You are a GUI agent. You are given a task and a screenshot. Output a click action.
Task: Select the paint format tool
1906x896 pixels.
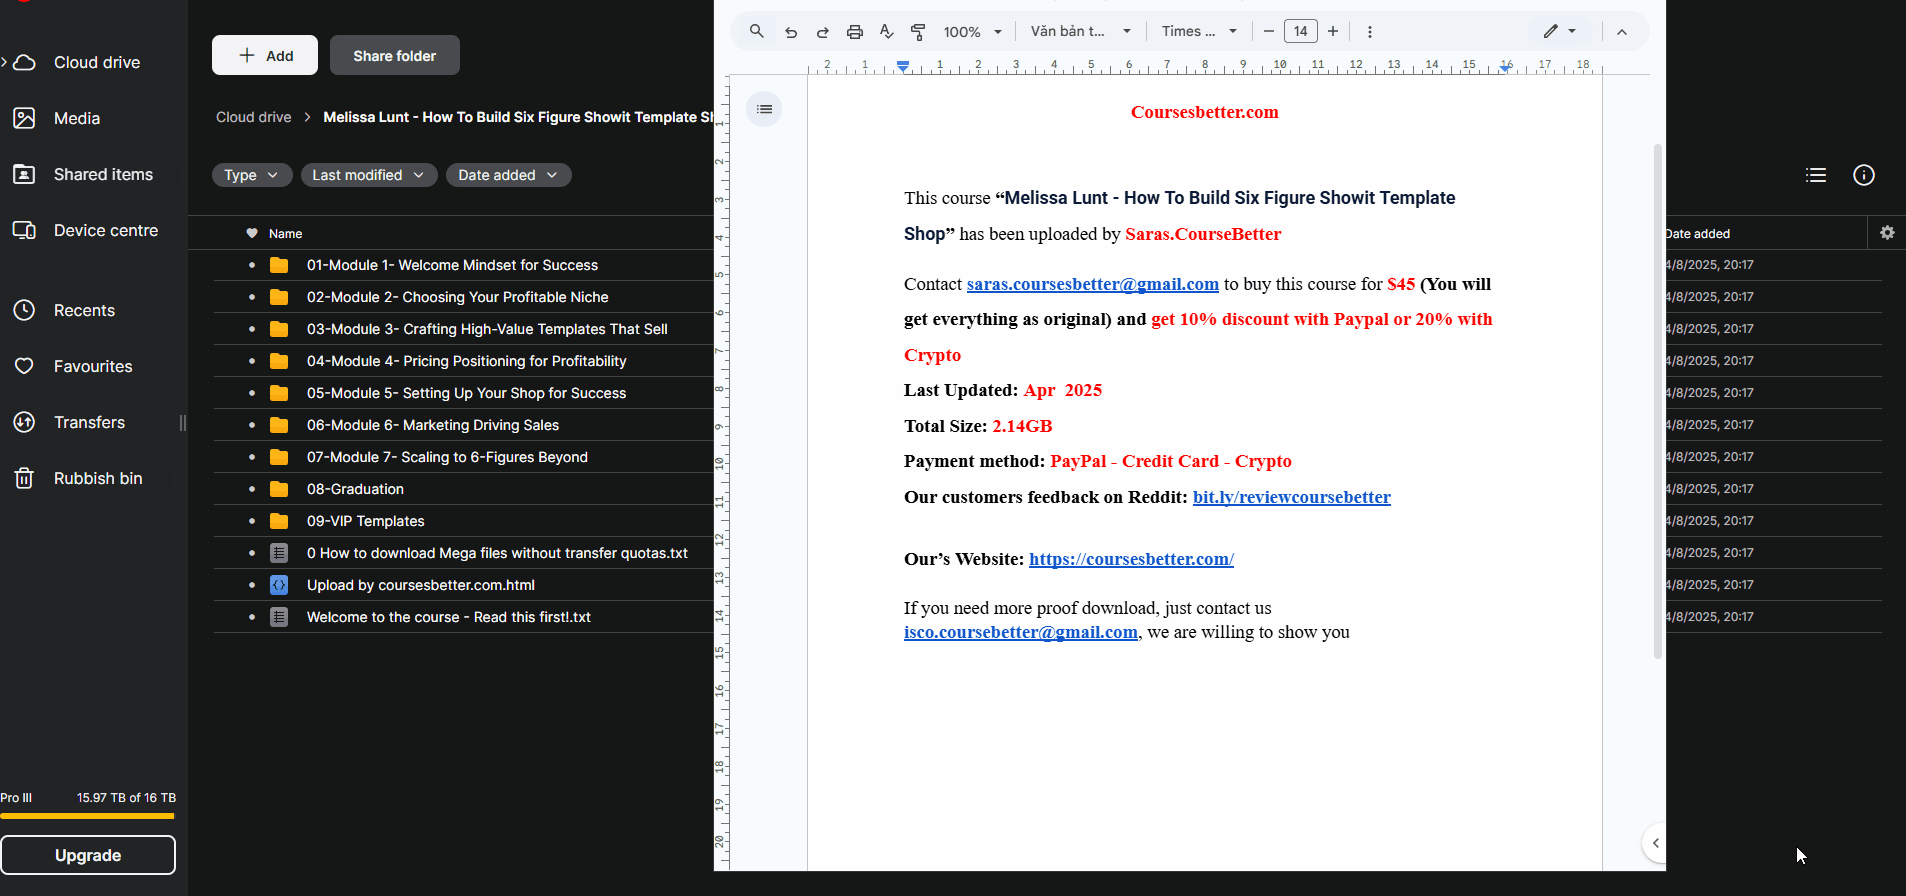pyautogui.click(x=918, y=32)
